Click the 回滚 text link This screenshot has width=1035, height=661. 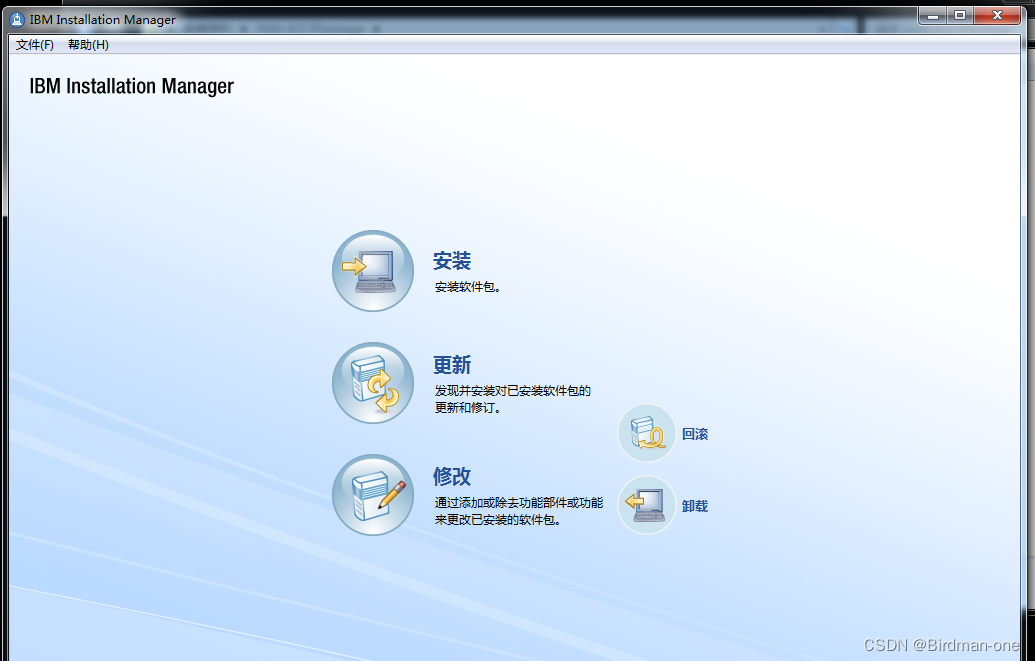tap(695, 434)
